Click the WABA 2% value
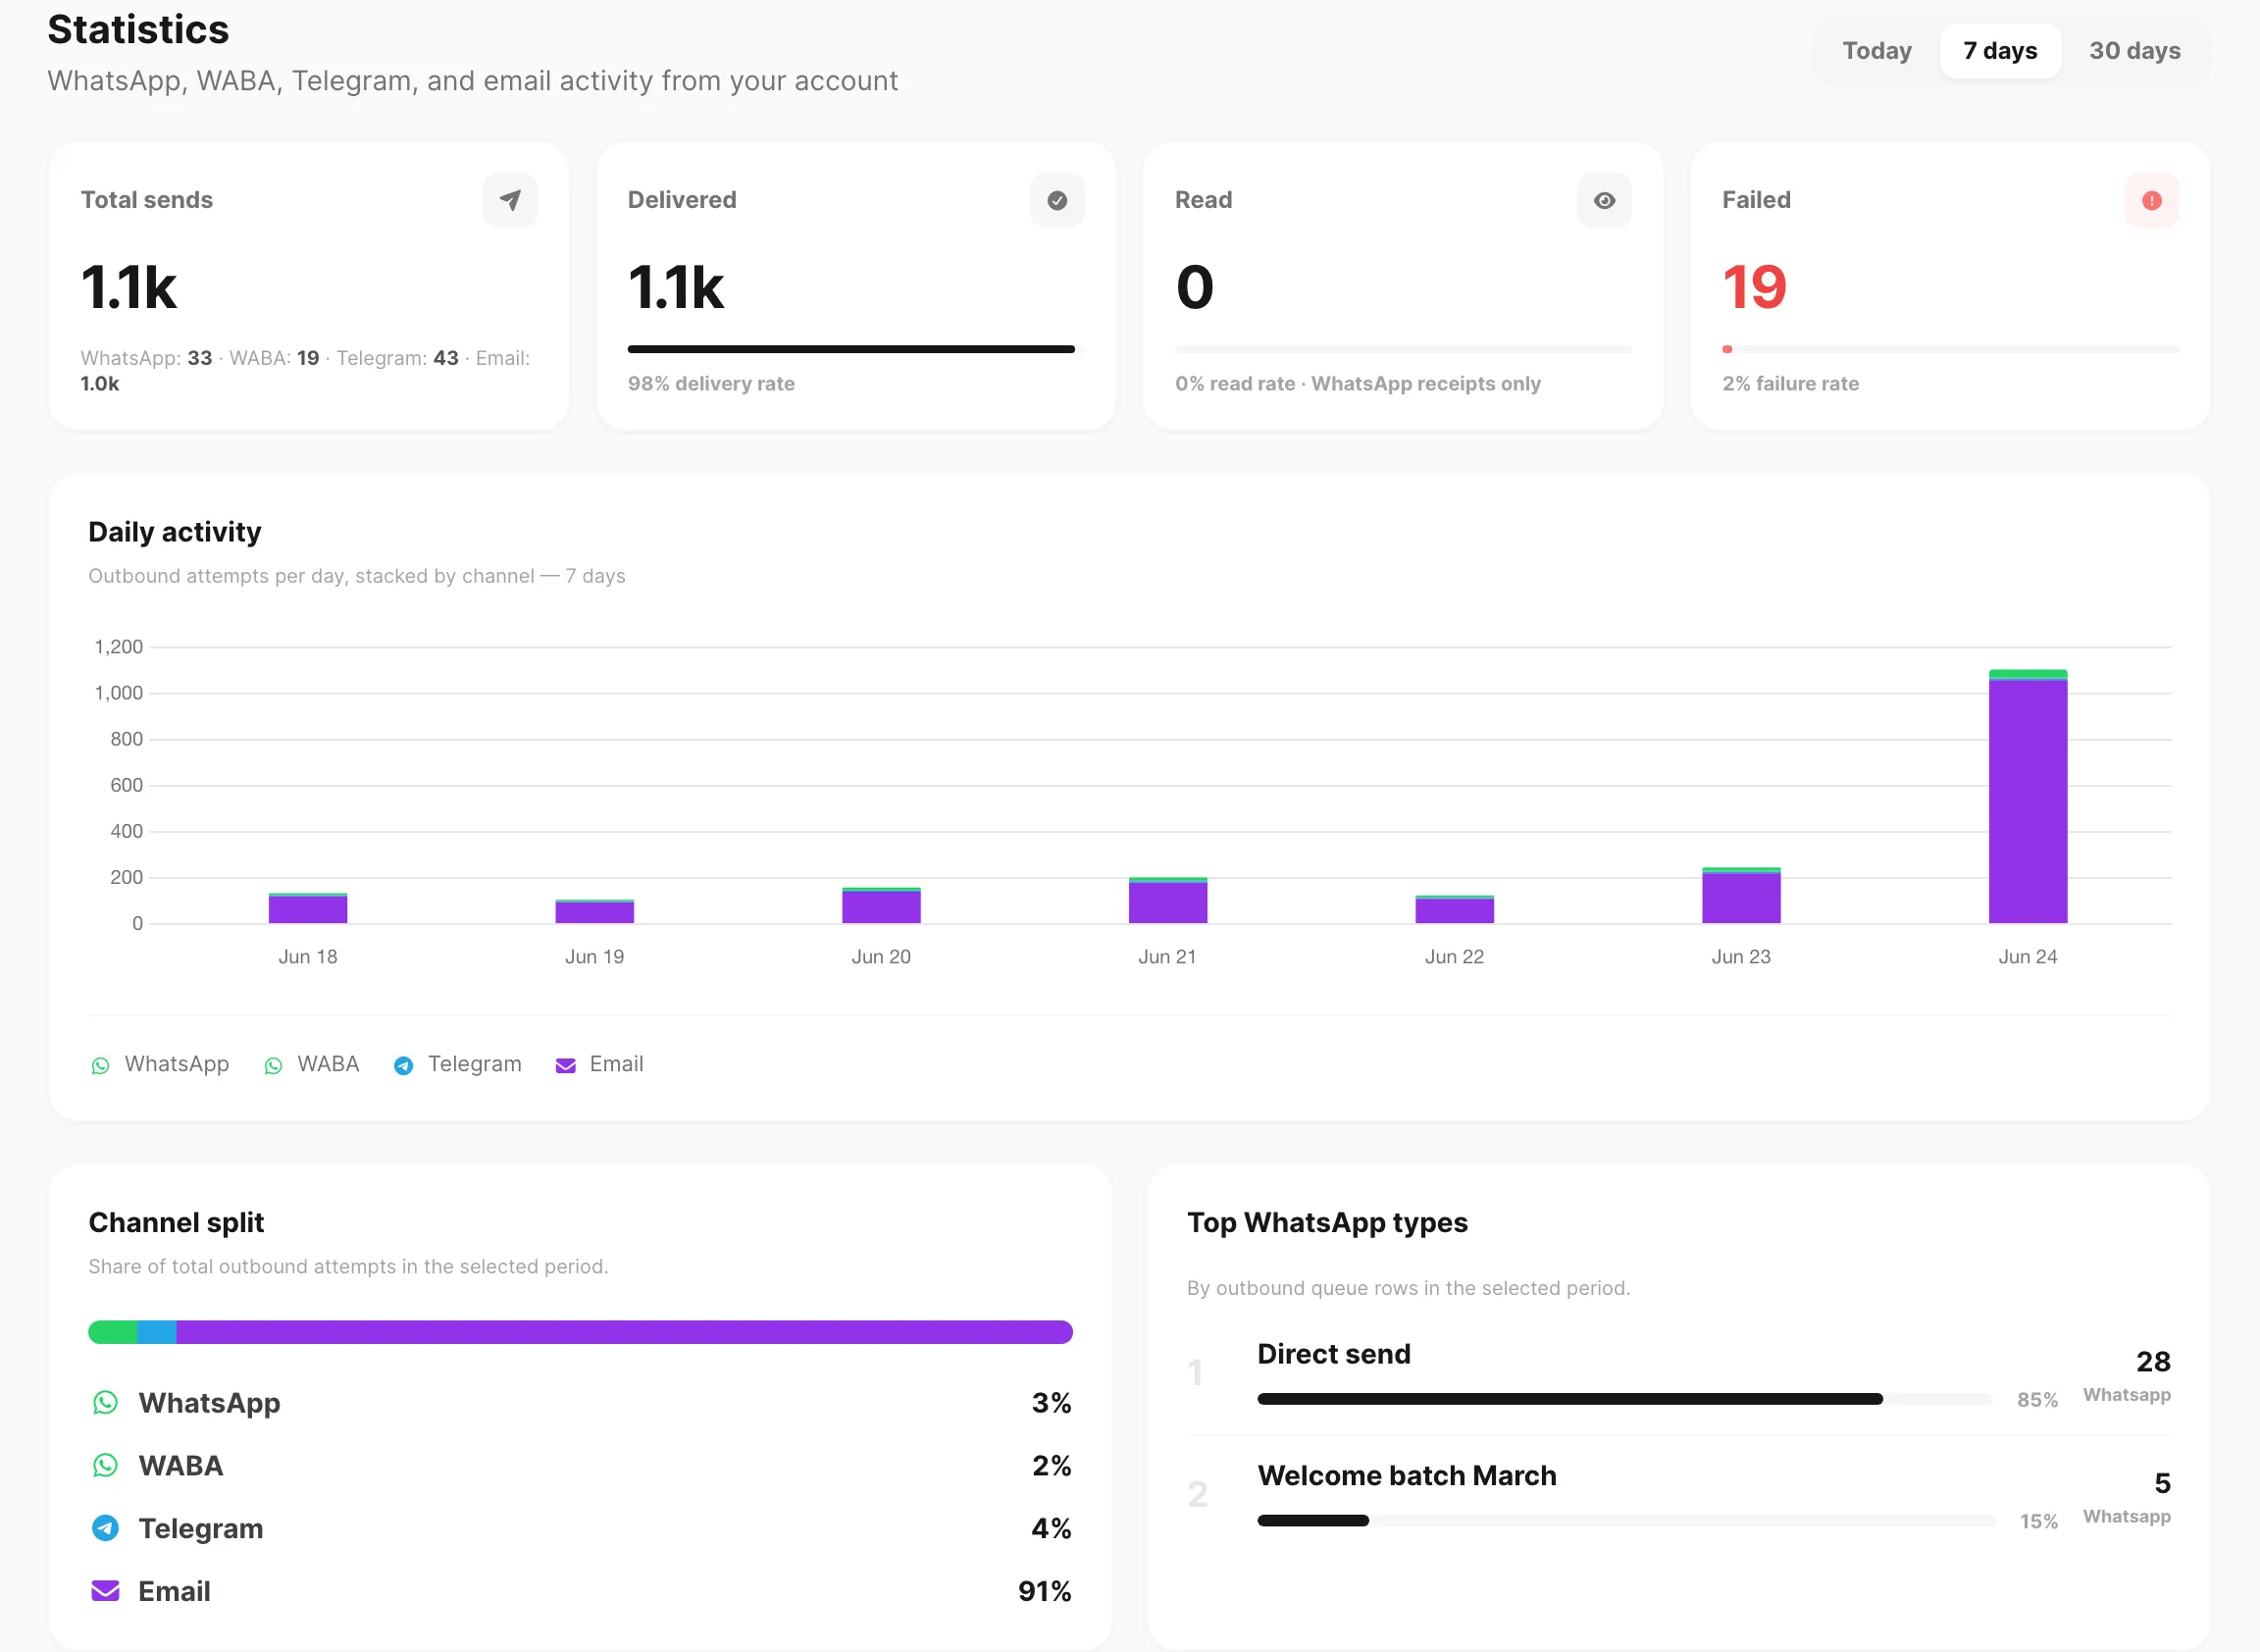Screen dimensions: 2260x1652 1051,1465
